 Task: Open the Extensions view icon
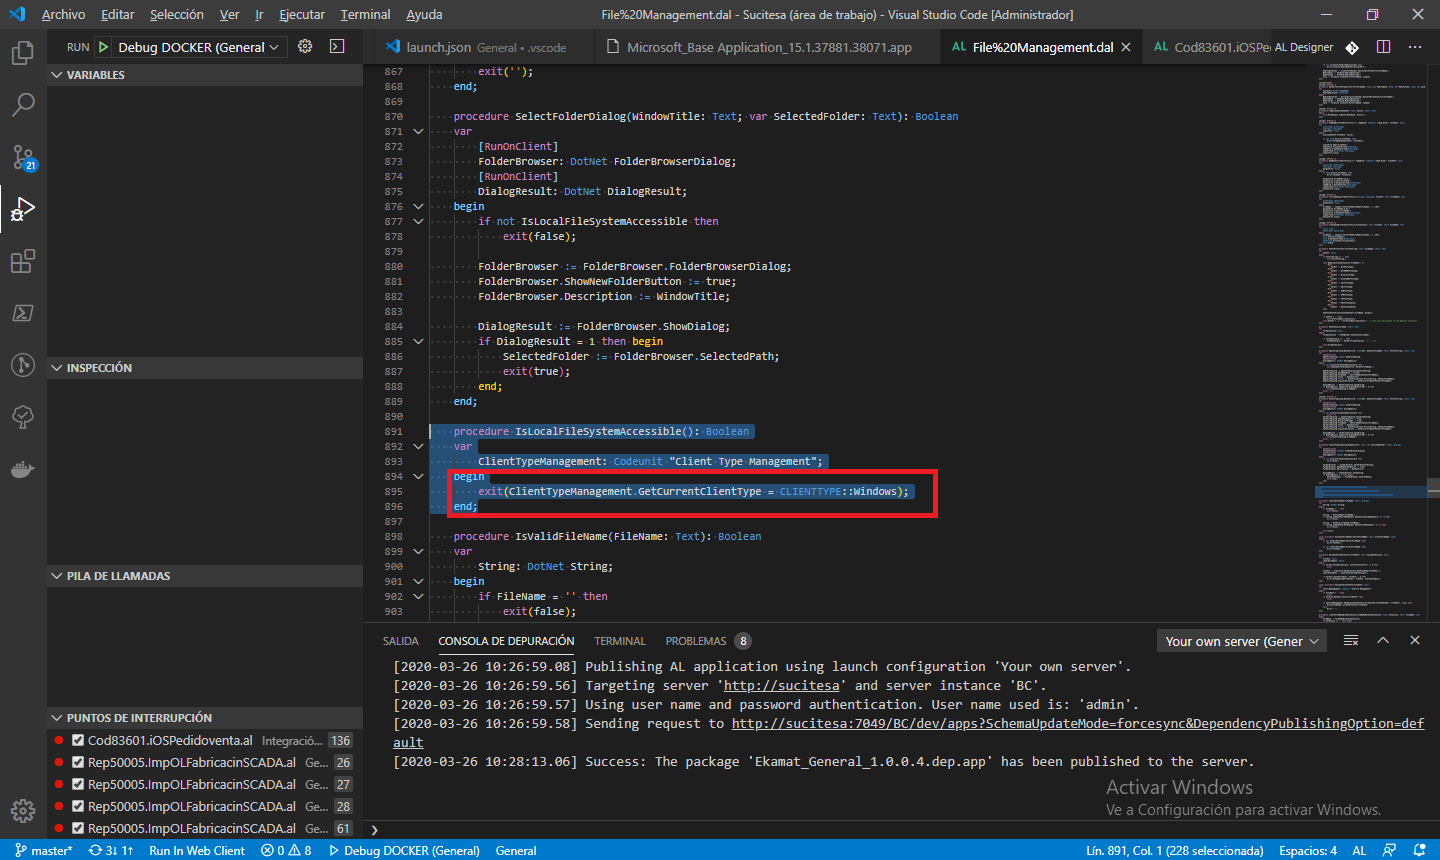coord(23,261)
